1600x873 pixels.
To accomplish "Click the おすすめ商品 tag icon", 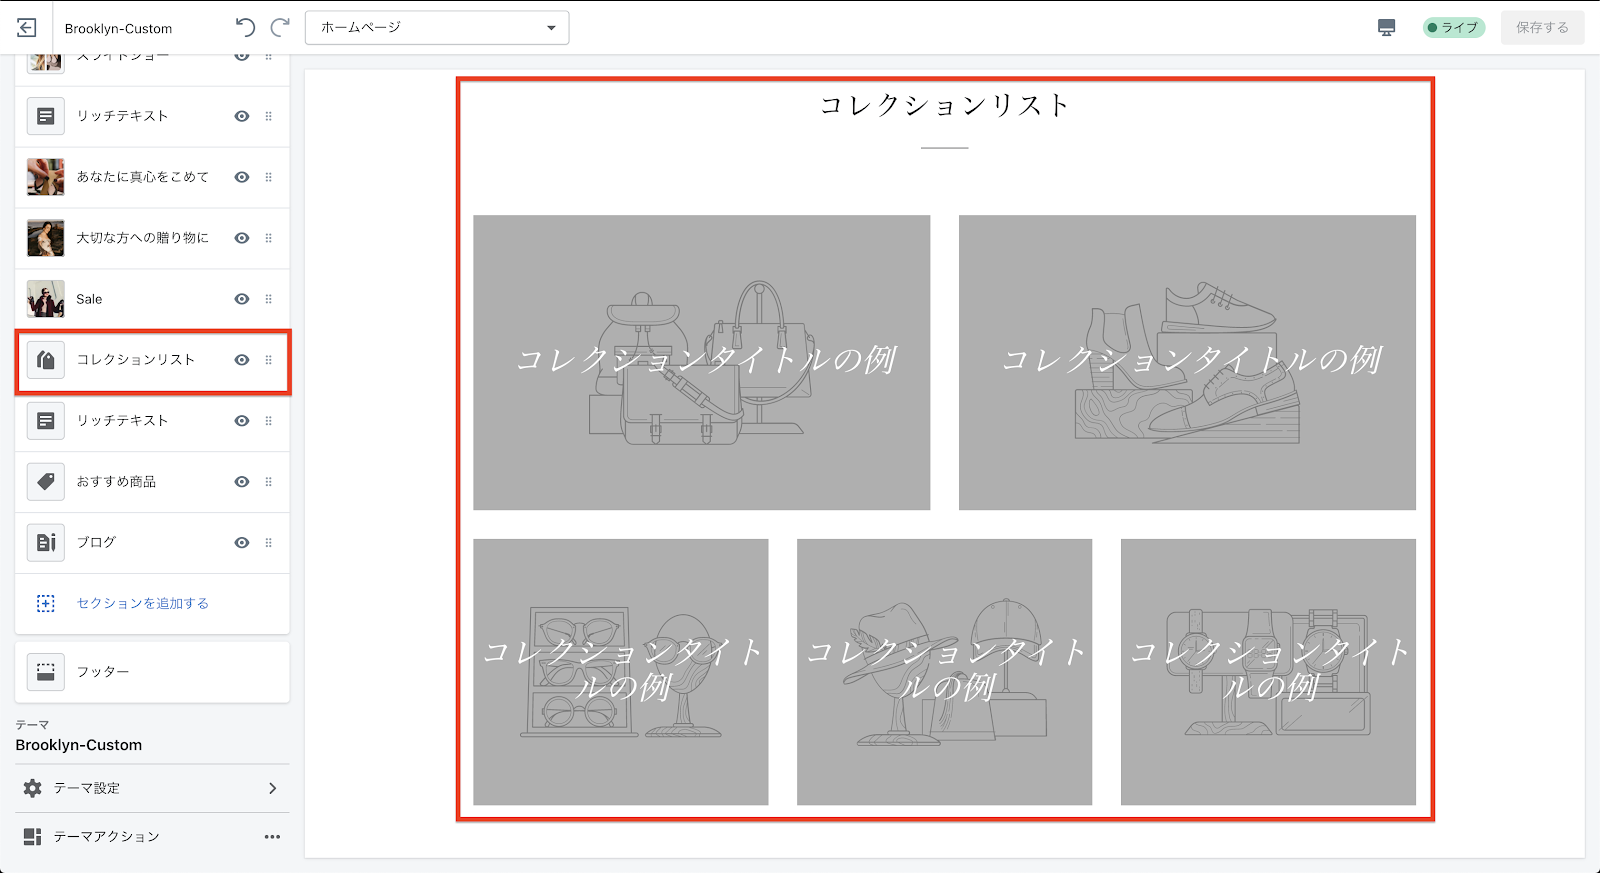I will 46,481.
